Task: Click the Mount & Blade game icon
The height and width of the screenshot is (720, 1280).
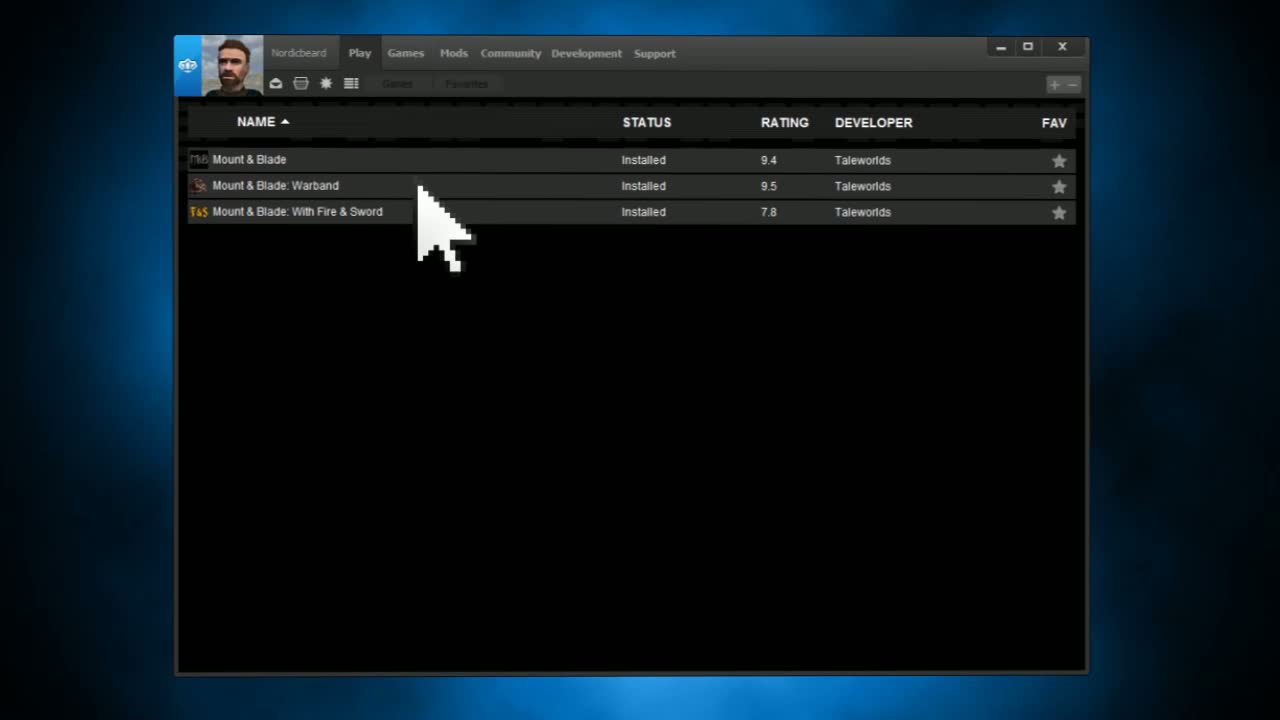Action: pos(199,160)
